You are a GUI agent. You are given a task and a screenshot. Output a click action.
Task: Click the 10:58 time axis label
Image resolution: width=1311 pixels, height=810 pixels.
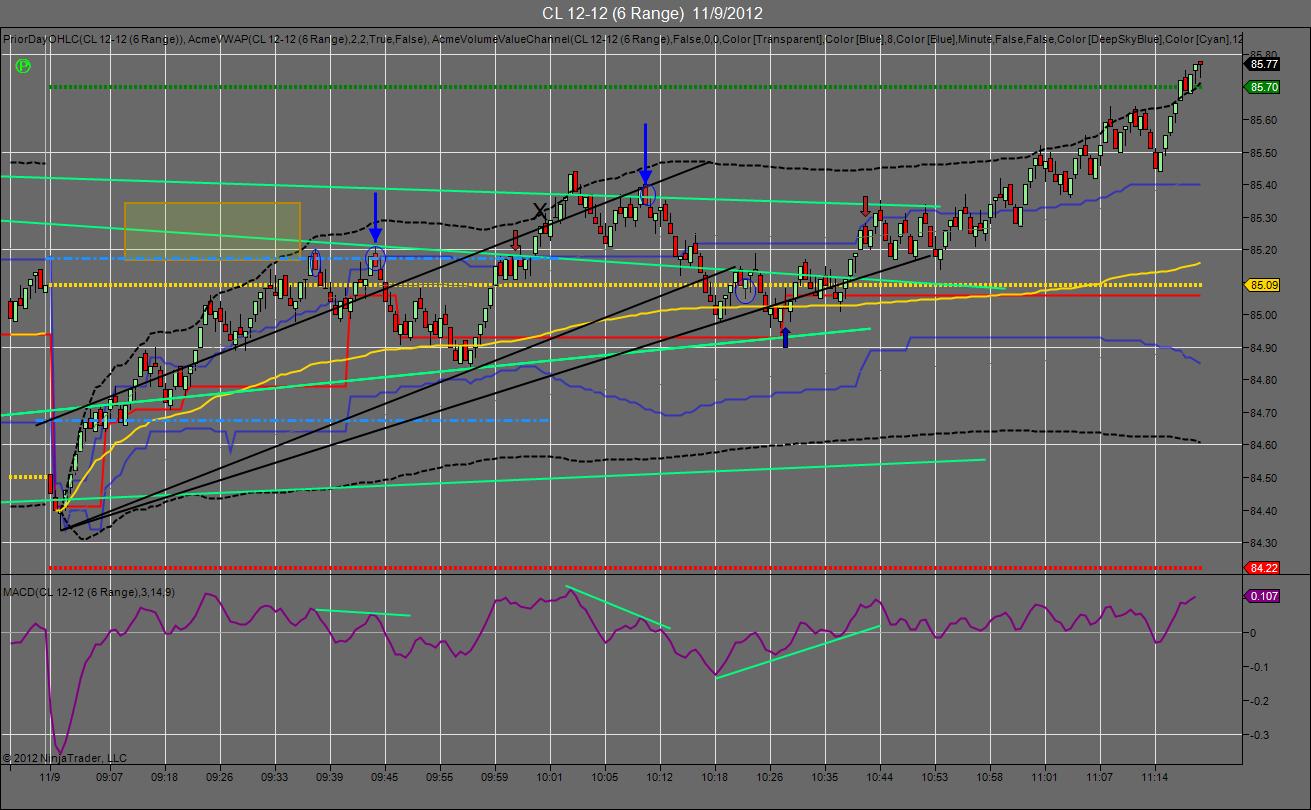(x=990, y=776)
